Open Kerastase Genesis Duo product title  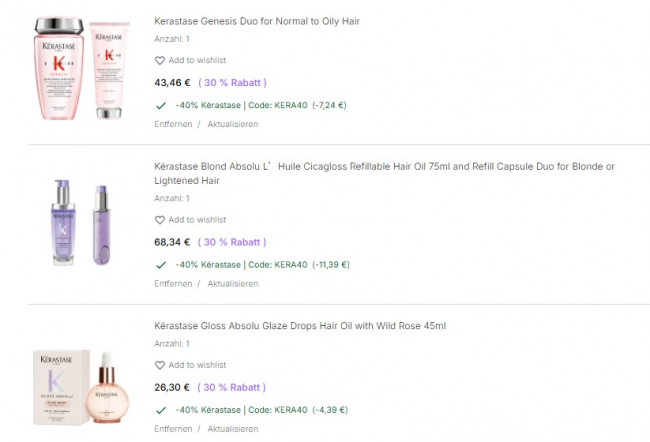point(257,21)
